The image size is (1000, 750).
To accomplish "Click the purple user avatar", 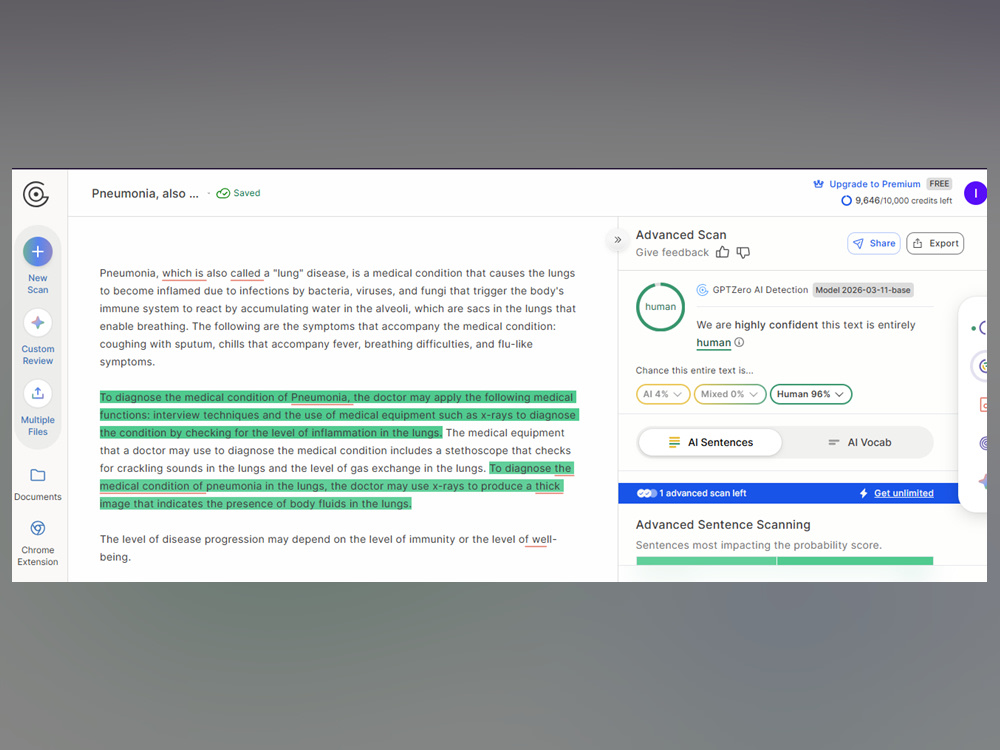I will pyautogui.click(x=975, y=193).
